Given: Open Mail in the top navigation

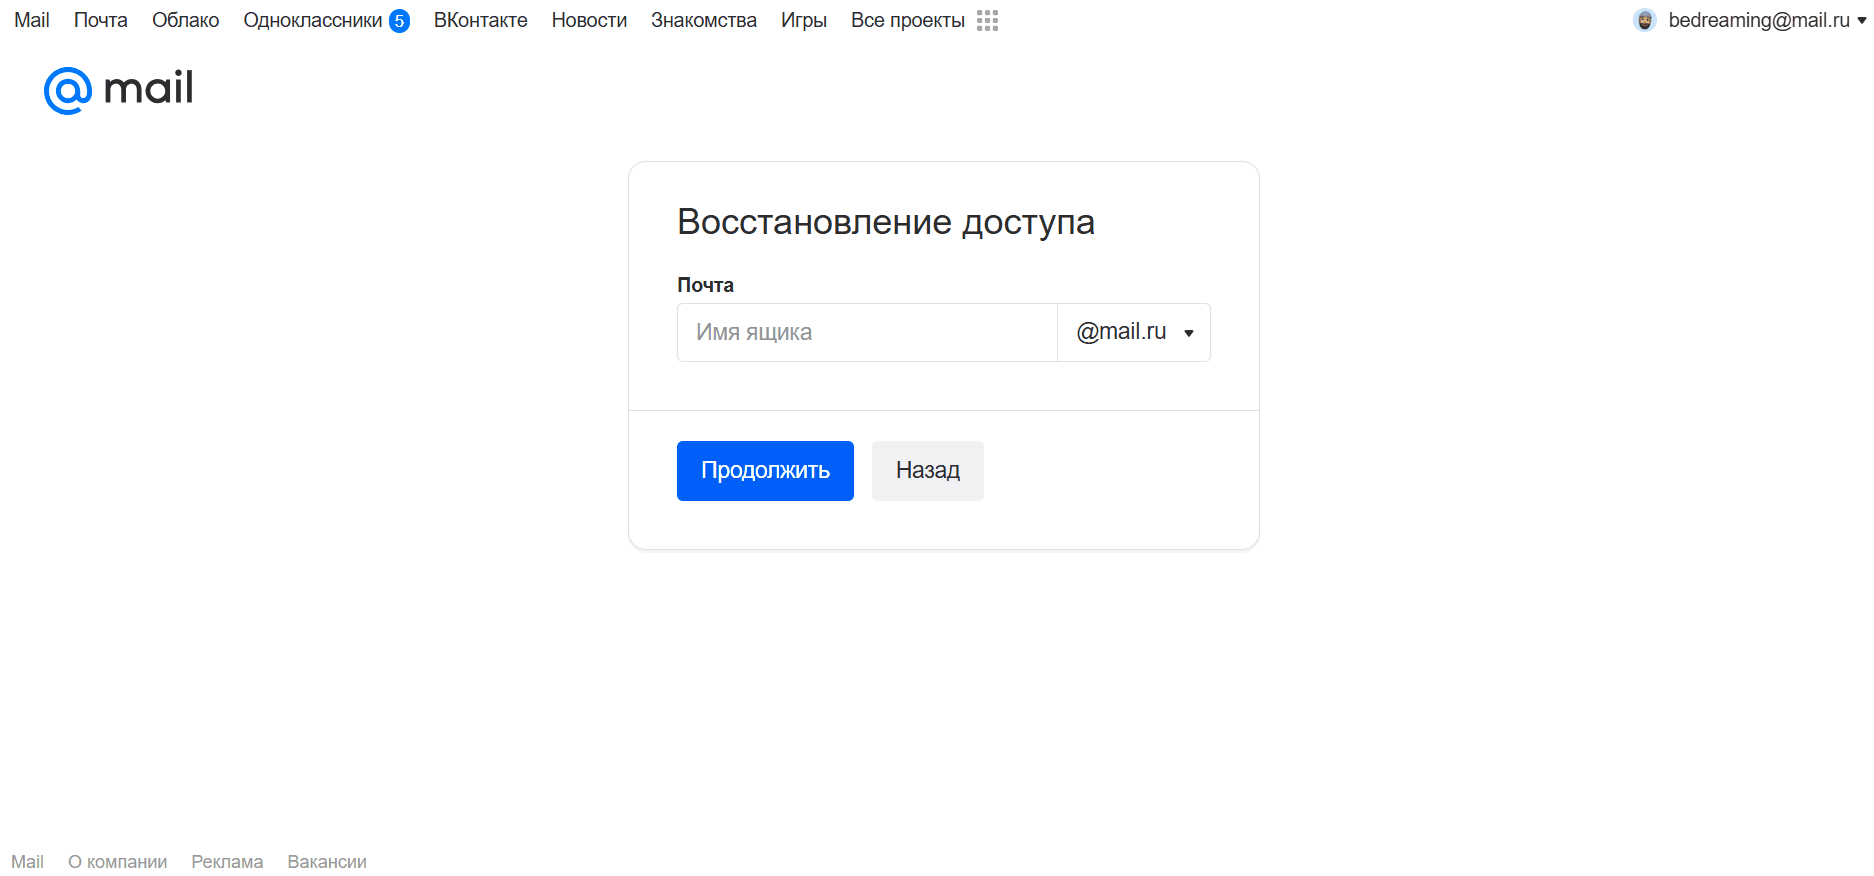Looking at the screenshot, I should tap(32, 20).
